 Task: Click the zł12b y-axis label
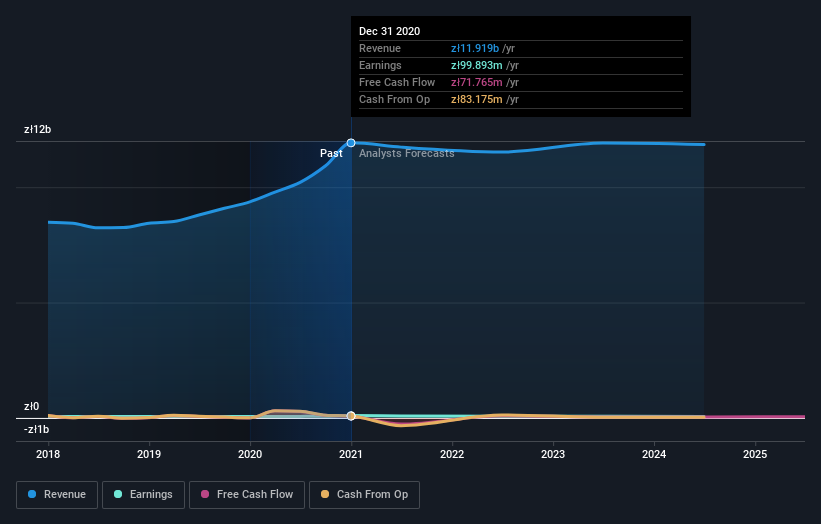click(x=38, y=129)
